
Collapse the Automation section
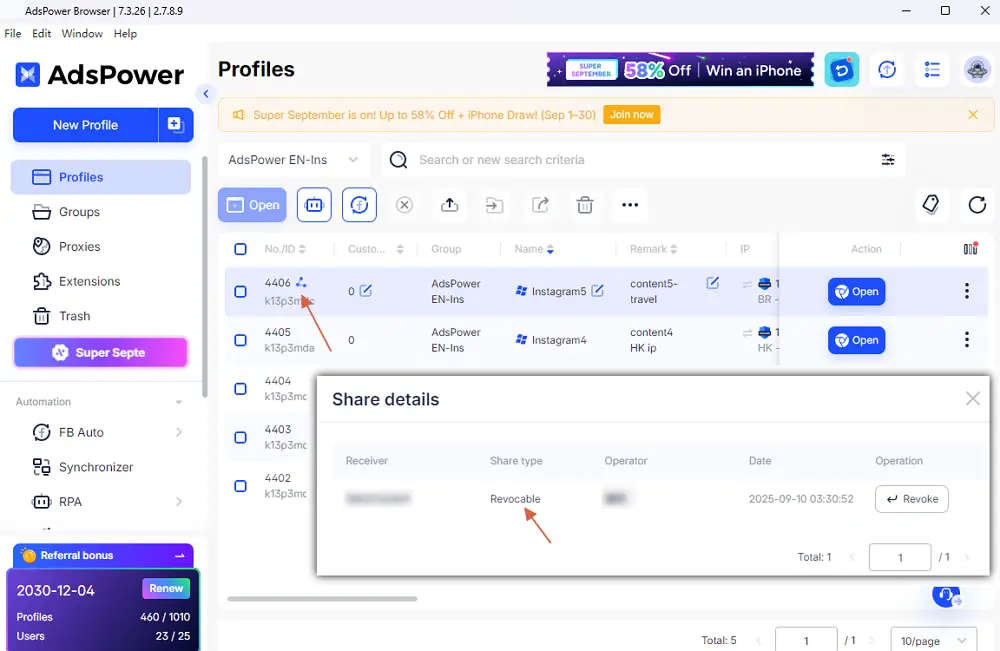point(179,402)
